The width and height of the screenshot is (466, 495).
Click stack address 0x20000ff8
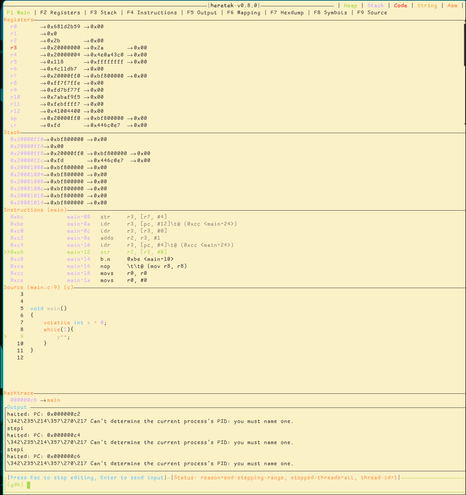(x=27, y=153)
